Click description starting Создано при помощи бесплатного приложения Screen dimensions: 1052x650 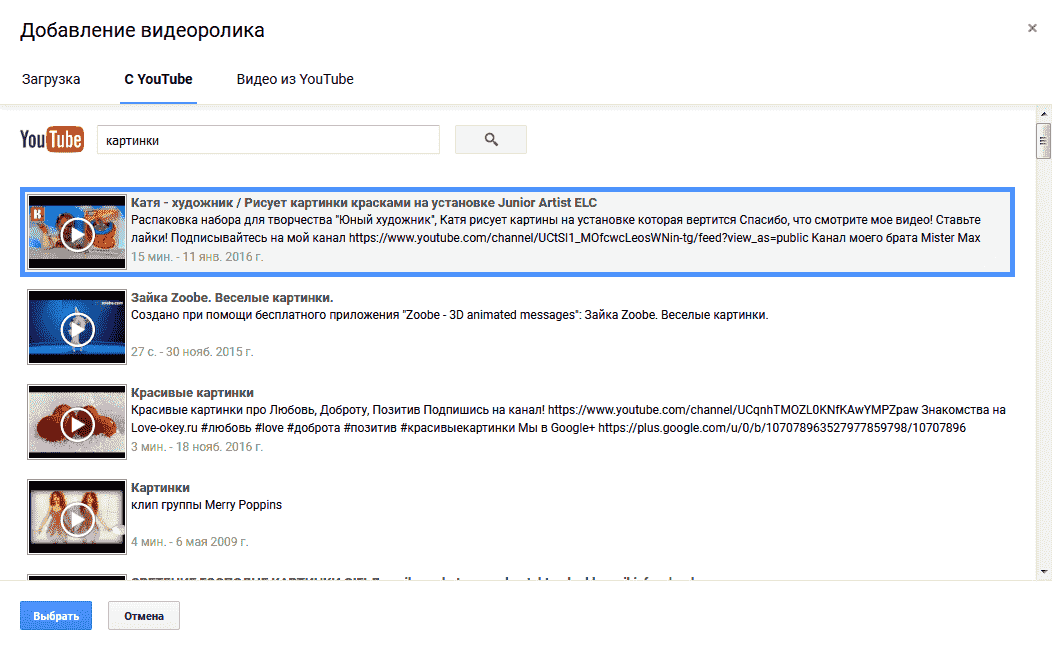point(450,315)
